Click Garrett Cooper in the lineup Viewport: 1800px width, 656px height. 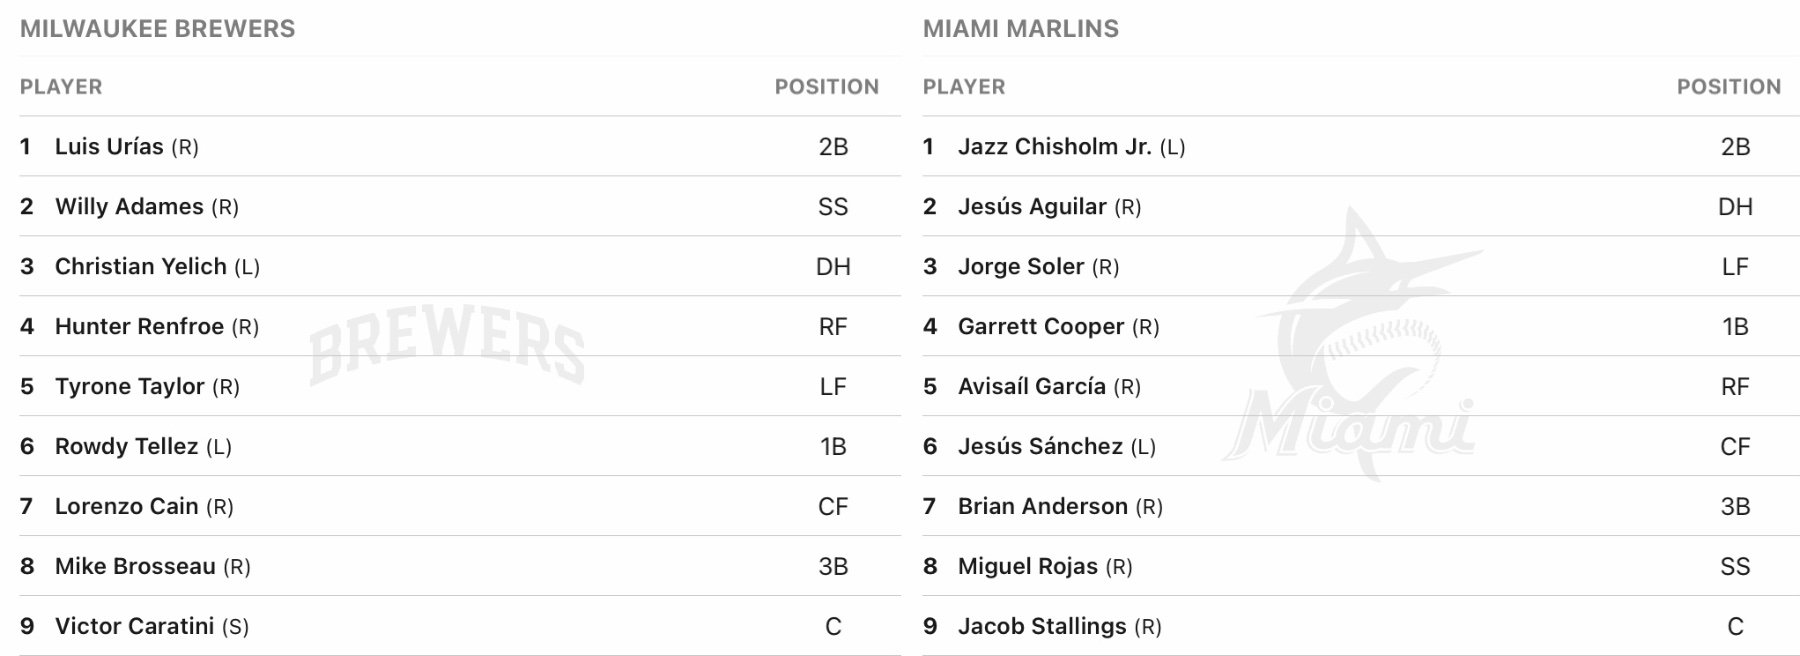[x=1041, y=327]
